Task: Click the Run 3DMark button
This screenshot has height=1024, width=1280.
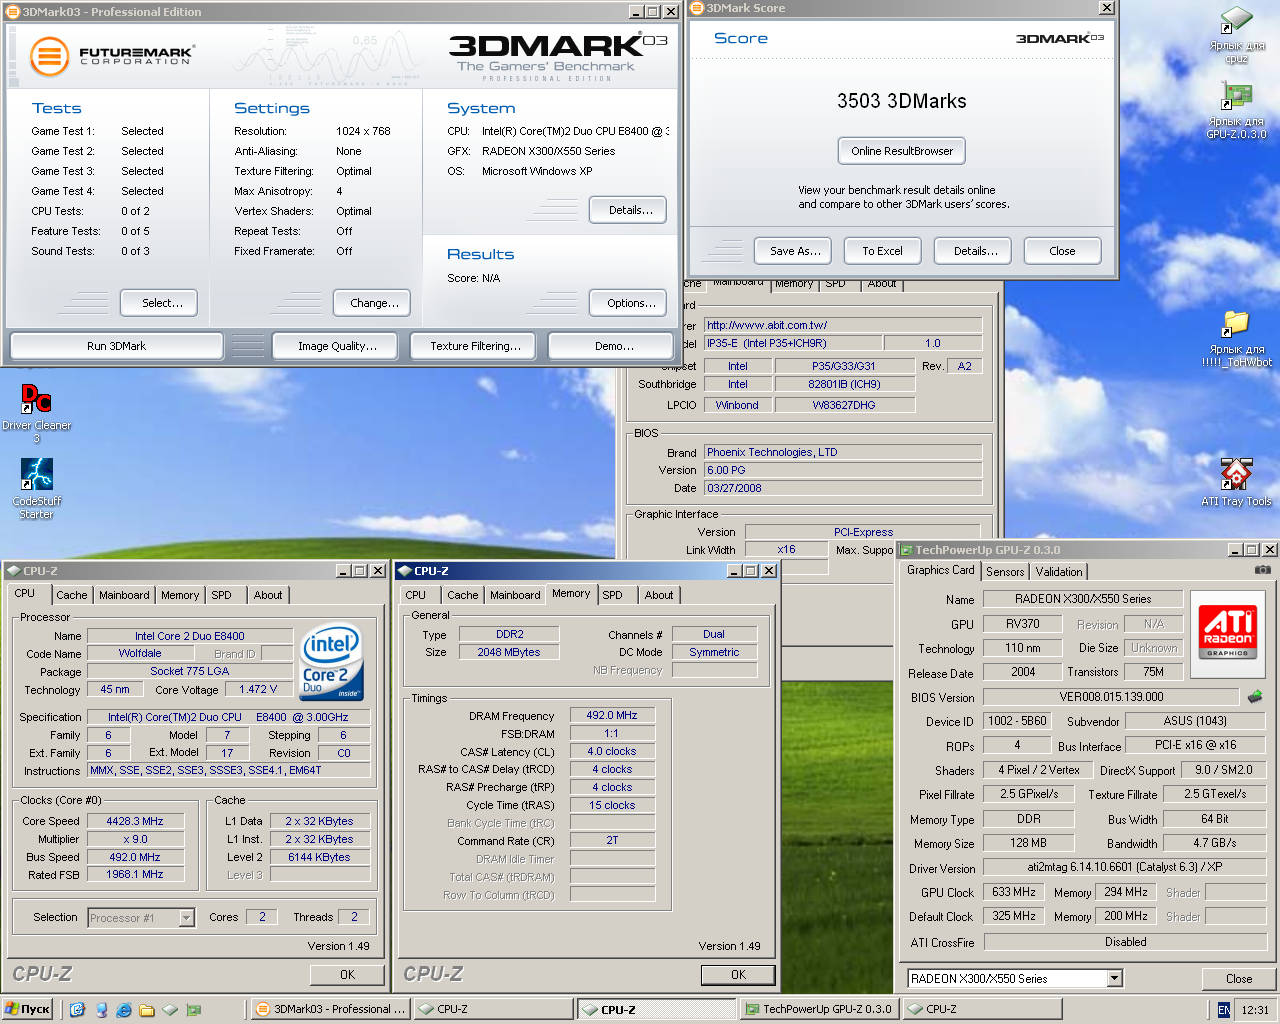Action: [116, 346]
